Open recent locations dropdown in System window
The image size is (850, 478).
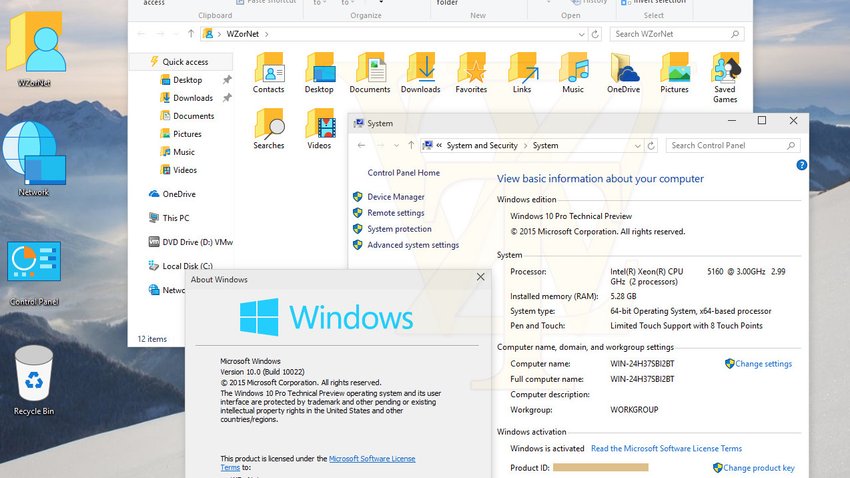(396, 145)
